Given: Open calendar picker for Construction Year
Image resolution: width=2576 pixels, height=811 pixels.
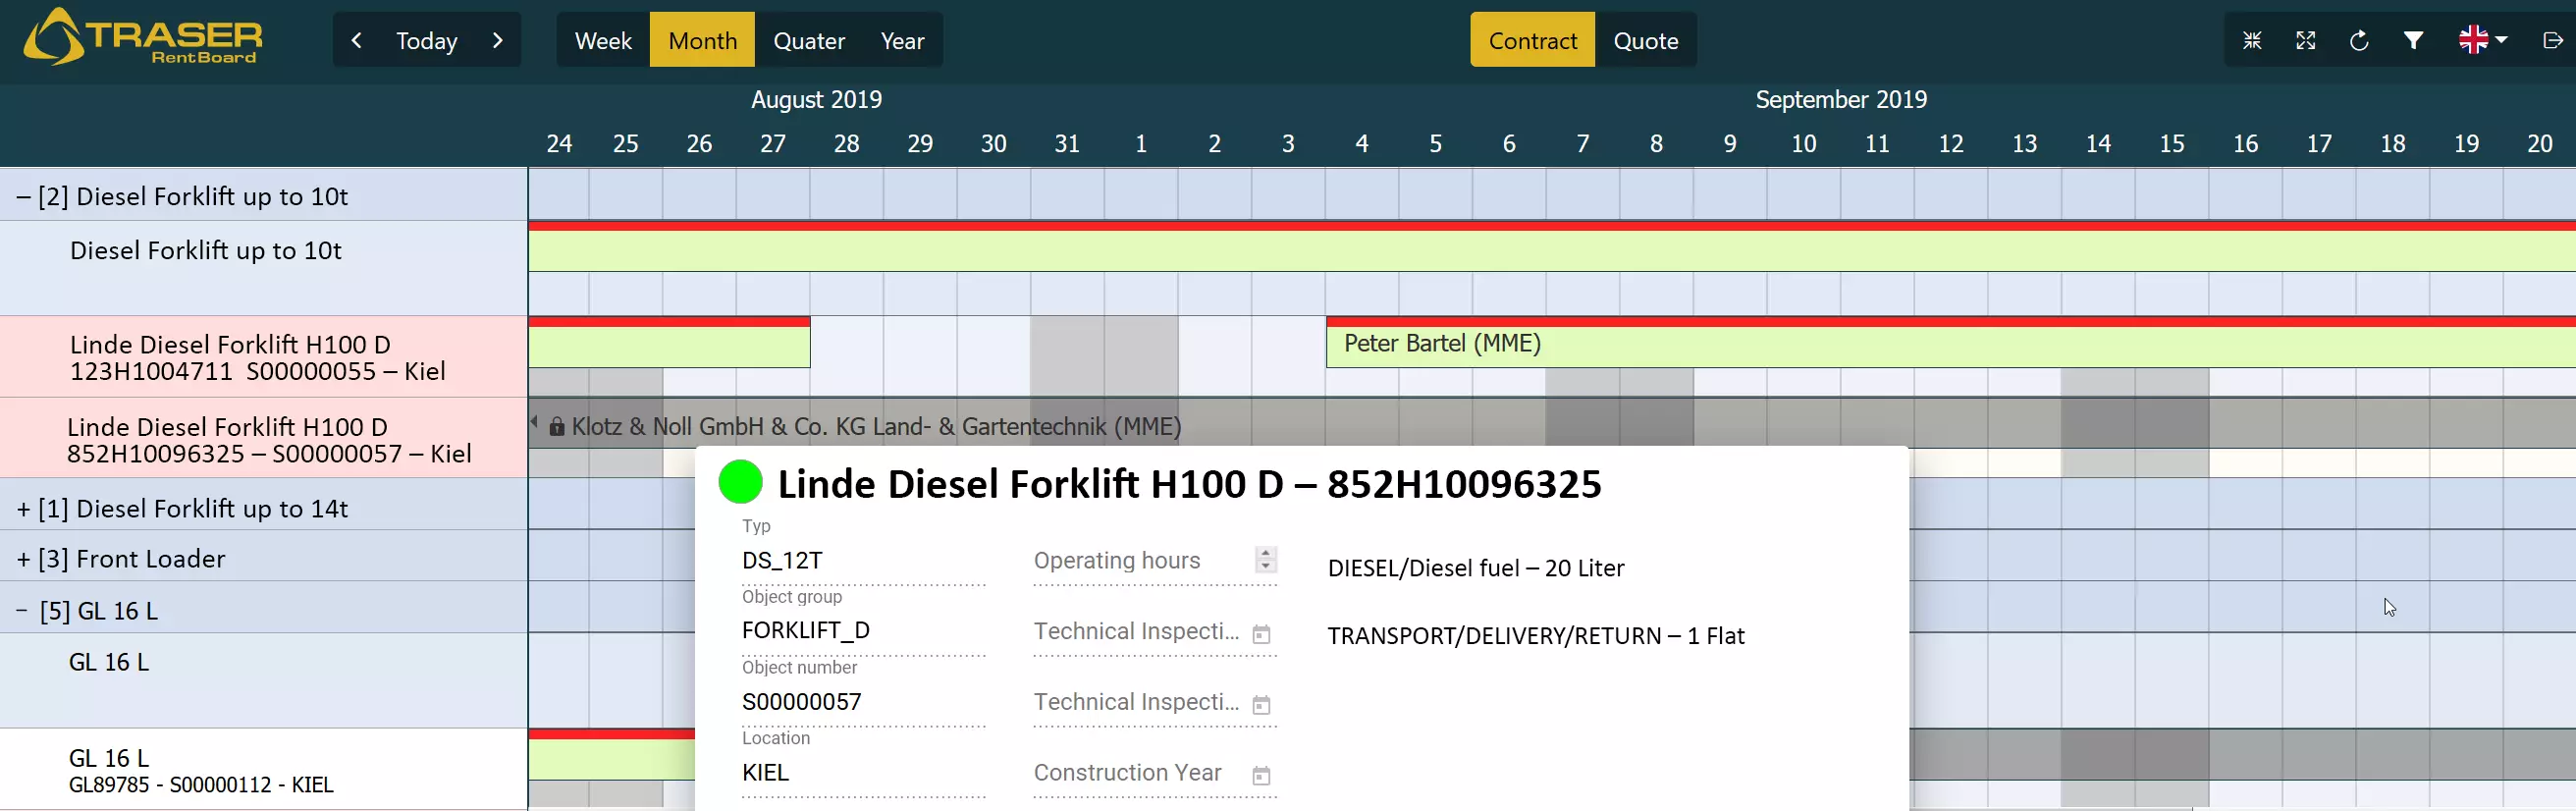Looking at the screenshot, I should (x=1261, y=775).
